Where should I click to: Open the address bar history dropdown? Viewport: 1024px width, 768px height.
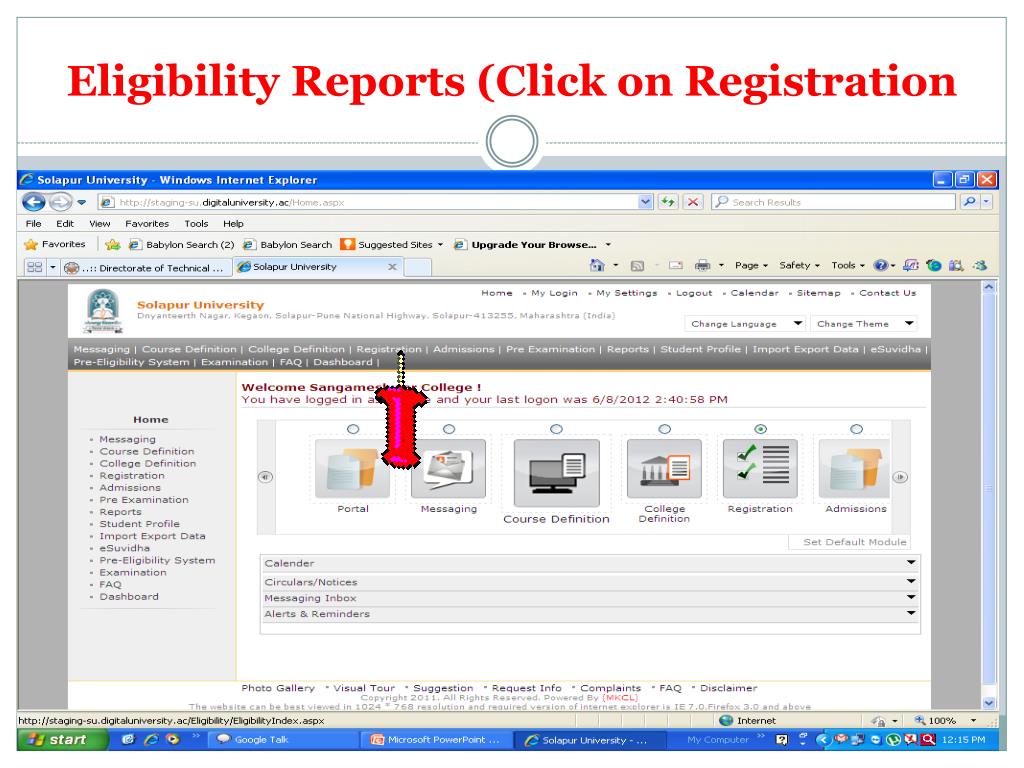pyautogui.click(x=645, y=202)
